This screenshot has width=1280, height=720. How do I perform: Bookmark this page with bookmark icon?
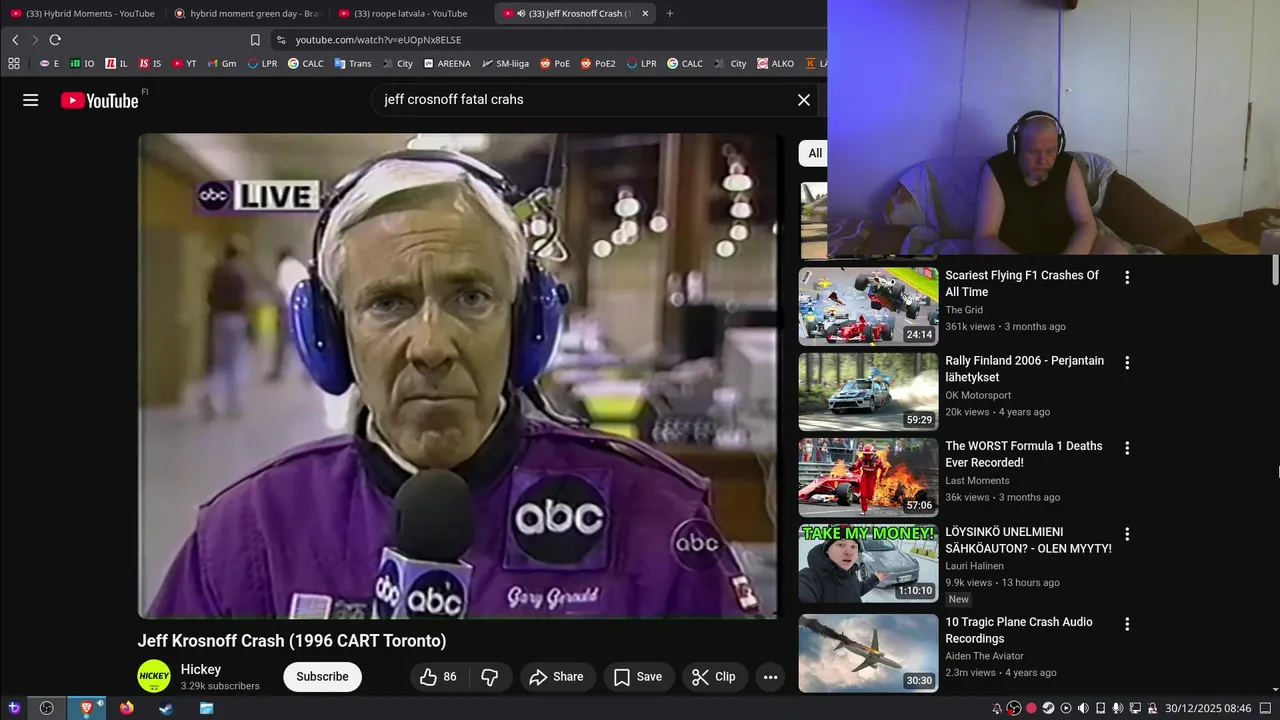255,40
